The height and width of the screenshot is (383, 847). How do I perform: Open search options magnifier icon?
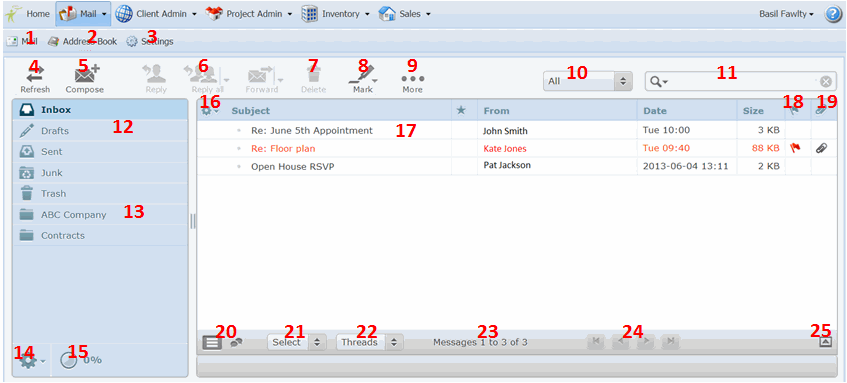tap(658, 82)
